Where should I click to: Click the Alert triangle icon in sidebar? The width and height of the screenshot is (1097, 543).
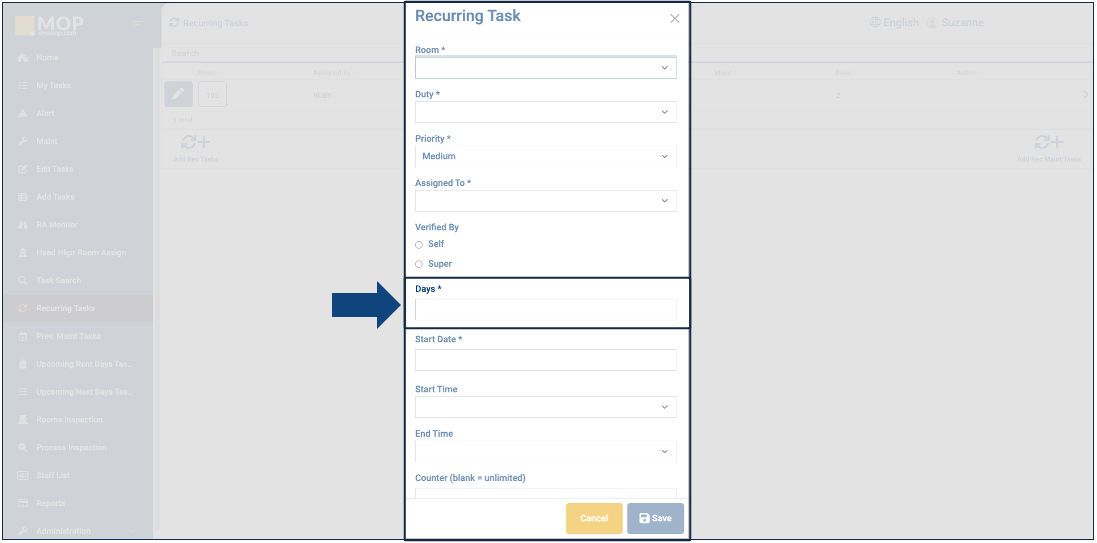pos(22,114)
